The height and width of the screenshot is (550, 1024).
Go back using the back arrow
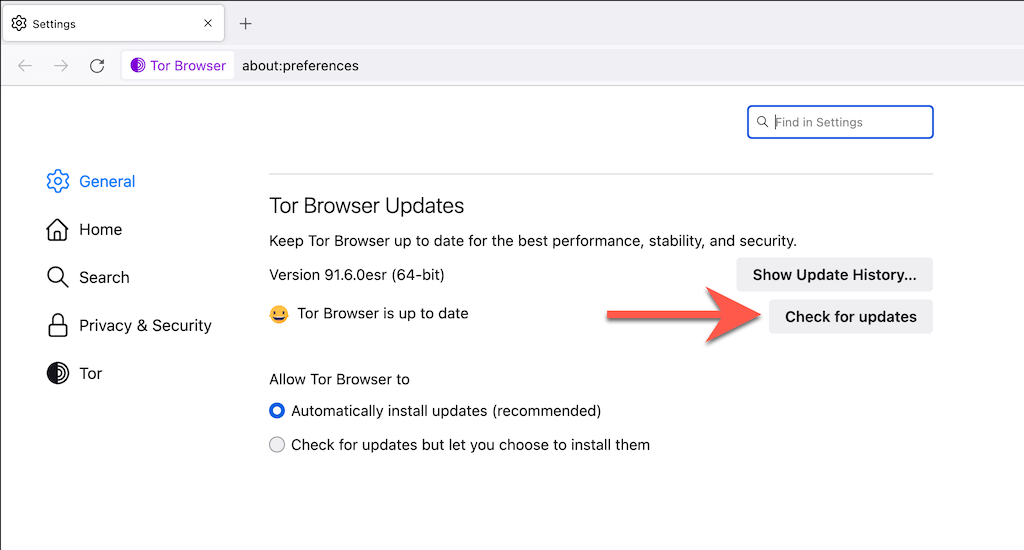click(25, 66)
